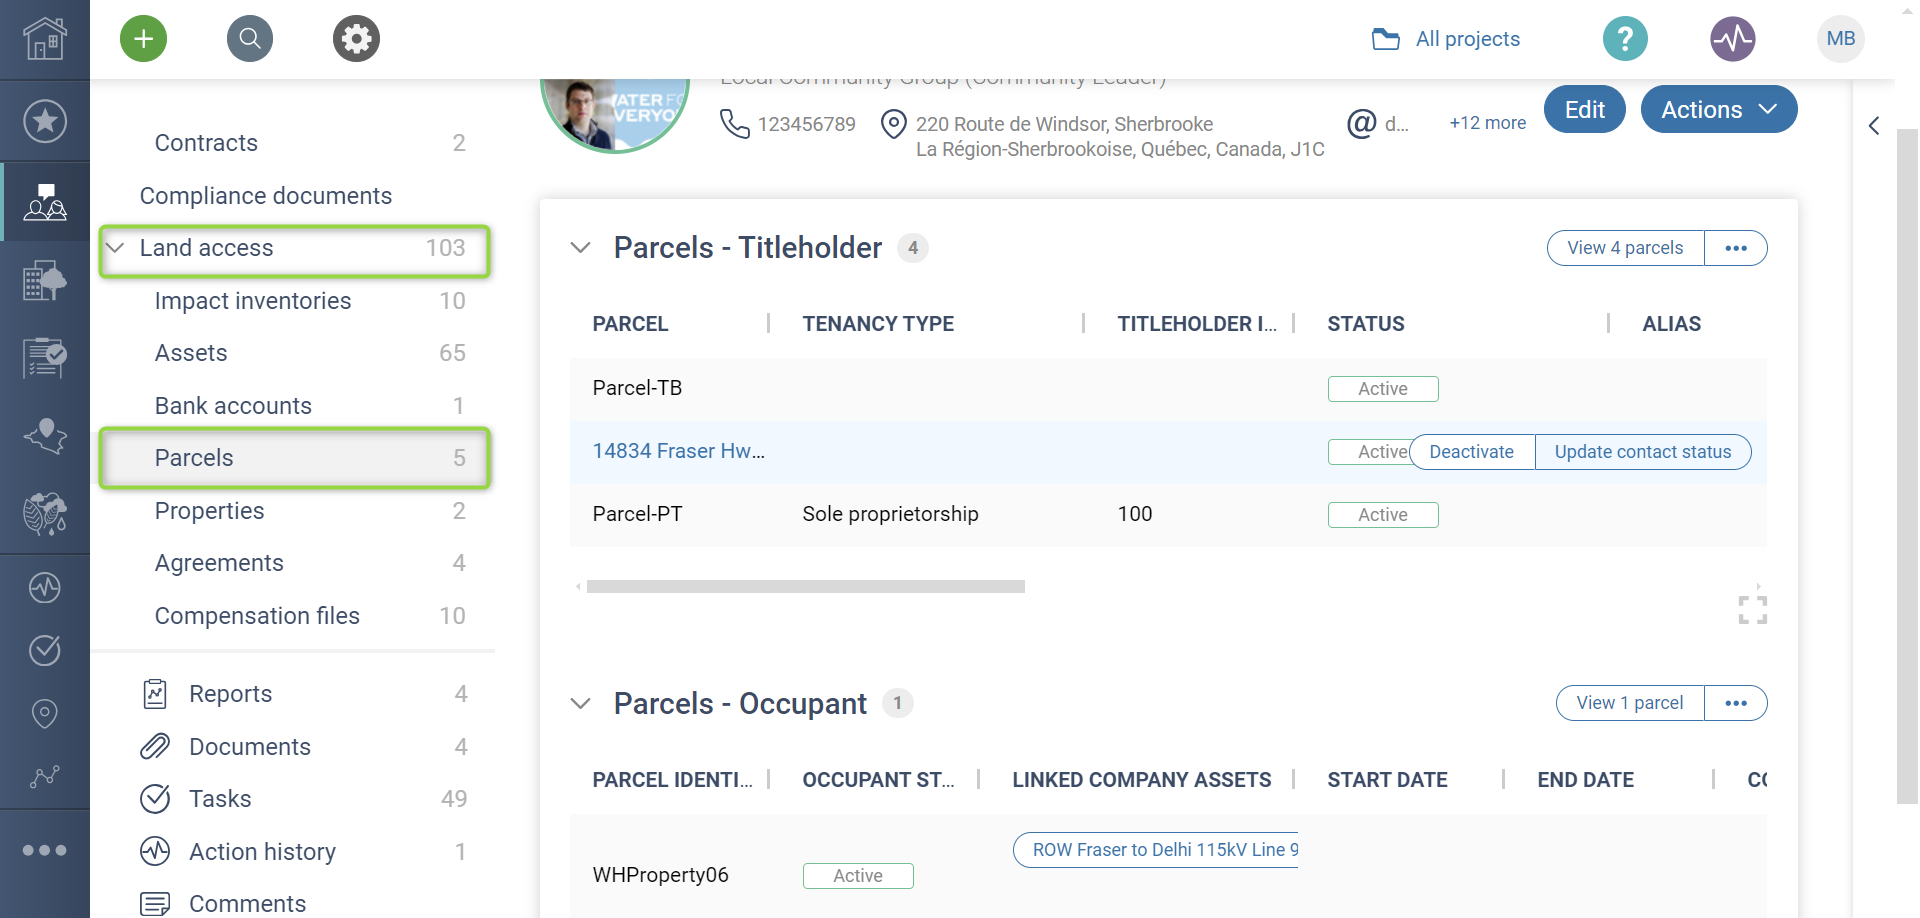
Task: Click the green add new button
Action: pos(144,39)
